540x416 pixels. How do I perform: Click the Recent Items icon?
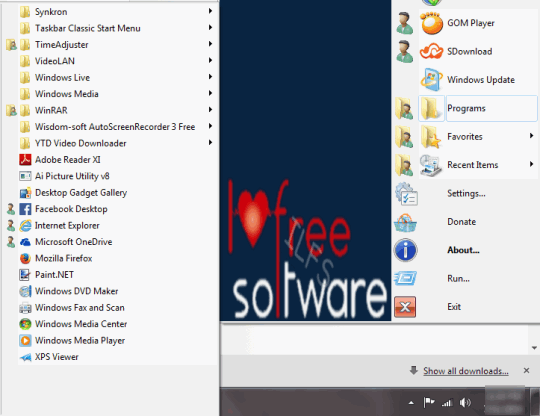(x=431, y=165)
